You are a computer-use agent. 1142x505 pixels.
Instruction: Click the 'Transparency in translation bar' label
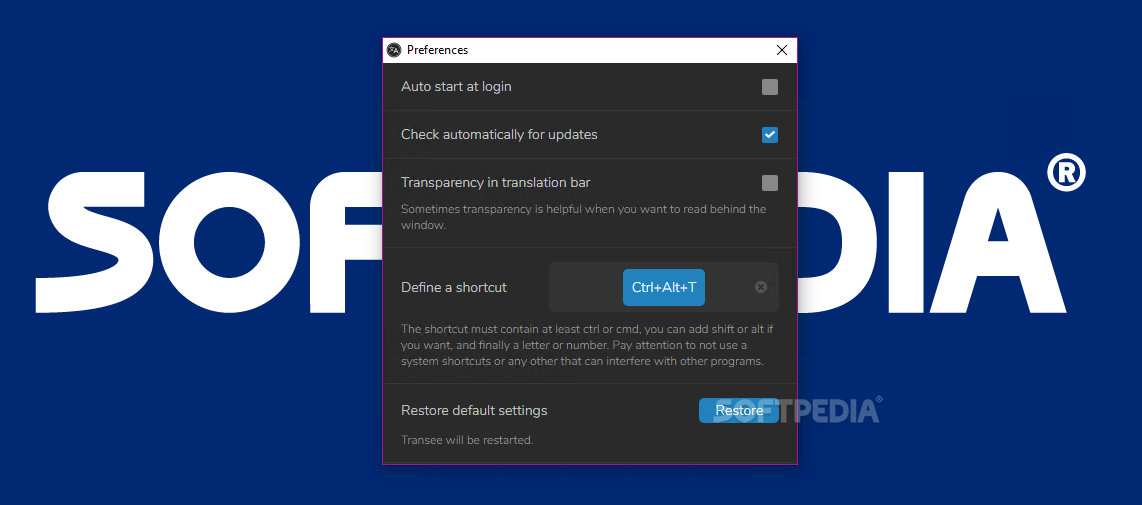(x=495, y=182)
